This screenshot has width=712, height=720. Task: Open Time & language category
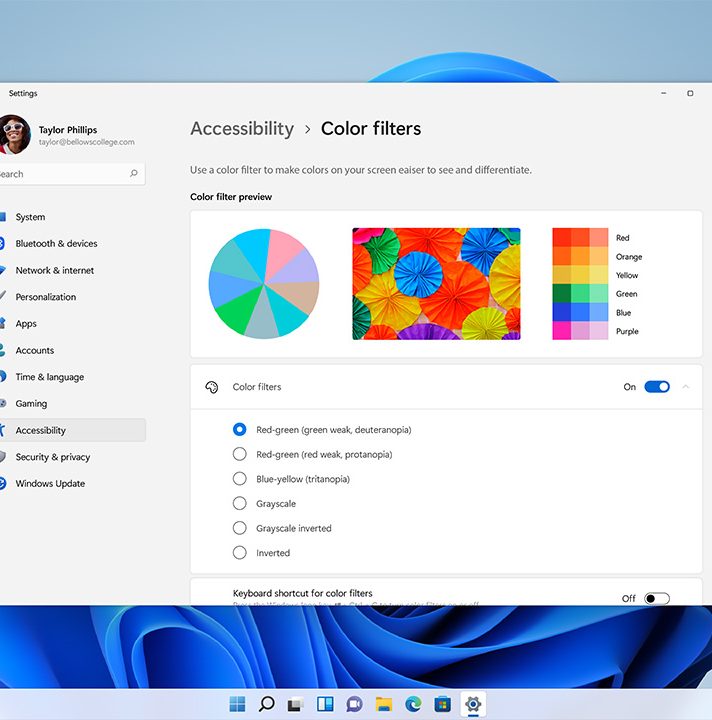tap(50, 377)
